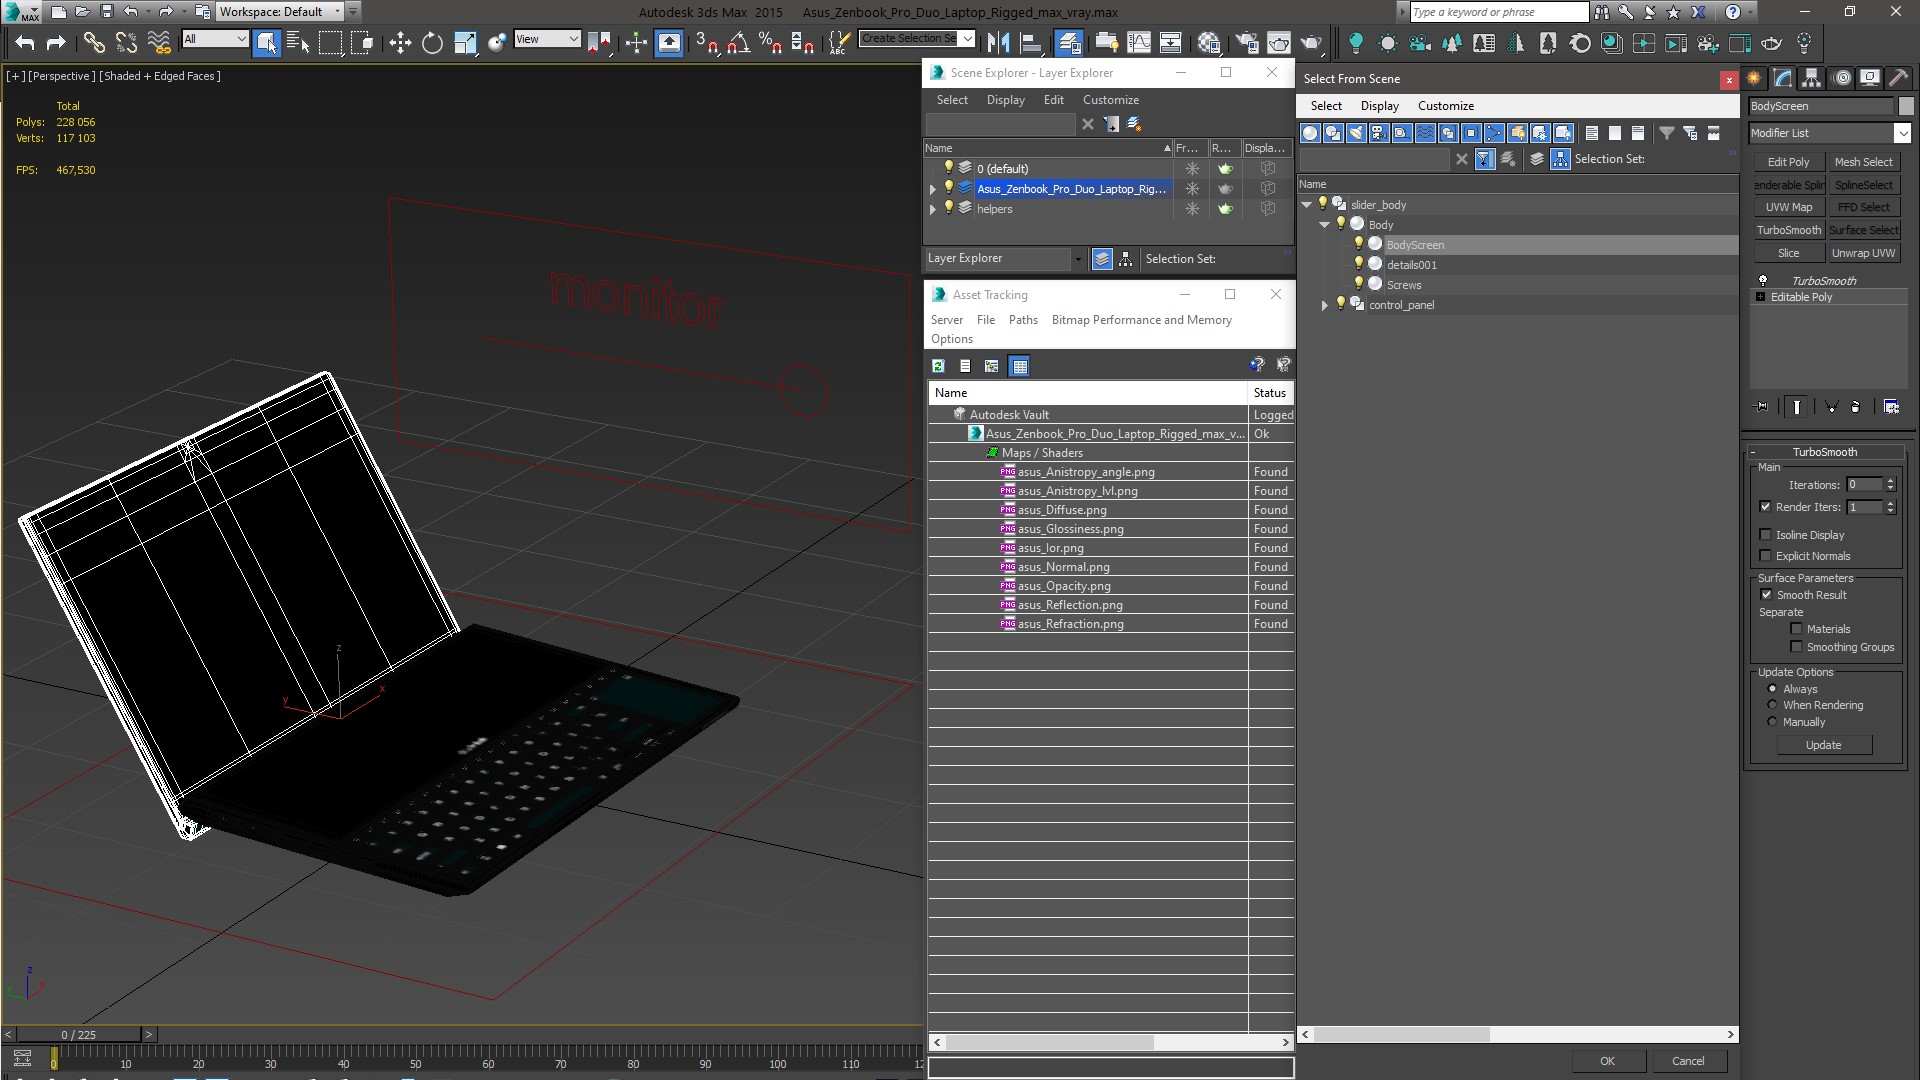Click the Edit Poly modifier button
This screenshot has height=1080, width=1920.
tap(1788, 162)
